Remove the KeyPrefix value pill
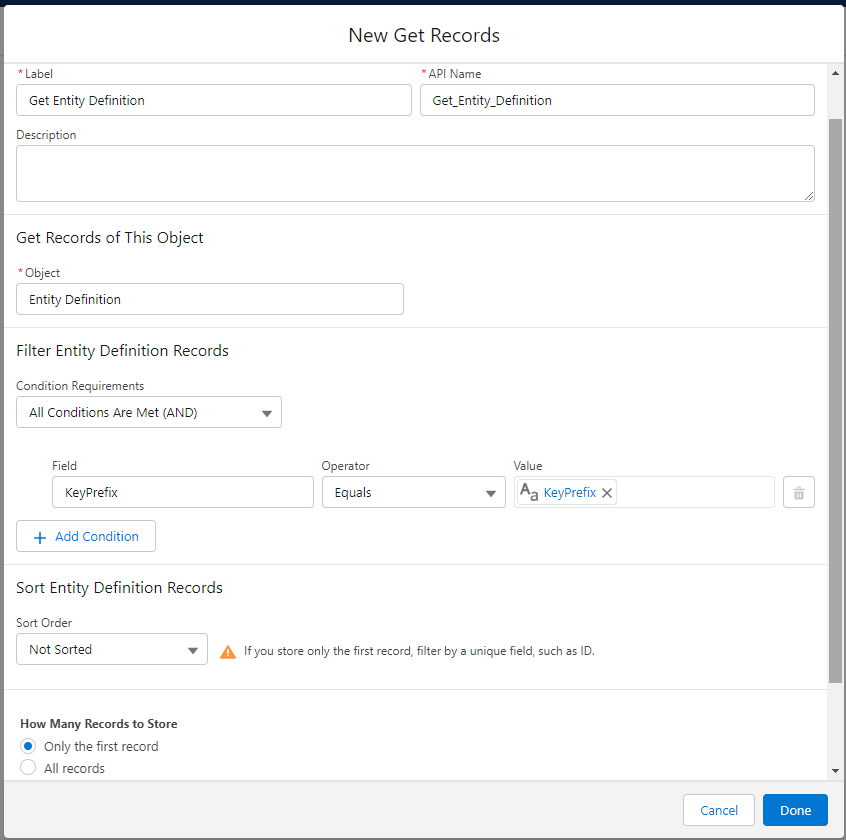The height and width of the screenshot is (840, 846). coord(607,493)
